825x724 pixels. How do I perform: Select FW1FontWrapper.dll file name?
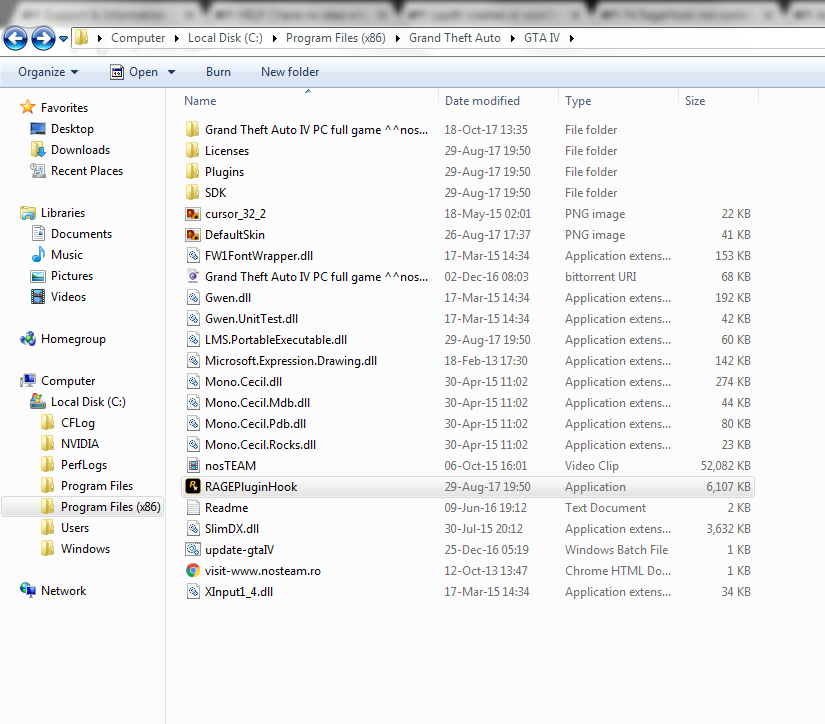259,256
